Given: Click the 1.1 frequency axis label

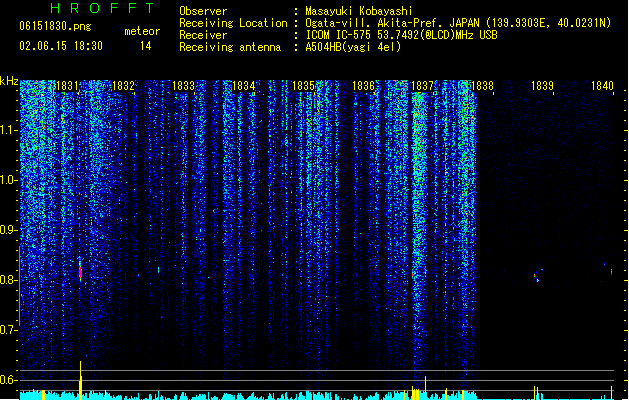Looking at the screenshot, I should [x=8, y=130].
